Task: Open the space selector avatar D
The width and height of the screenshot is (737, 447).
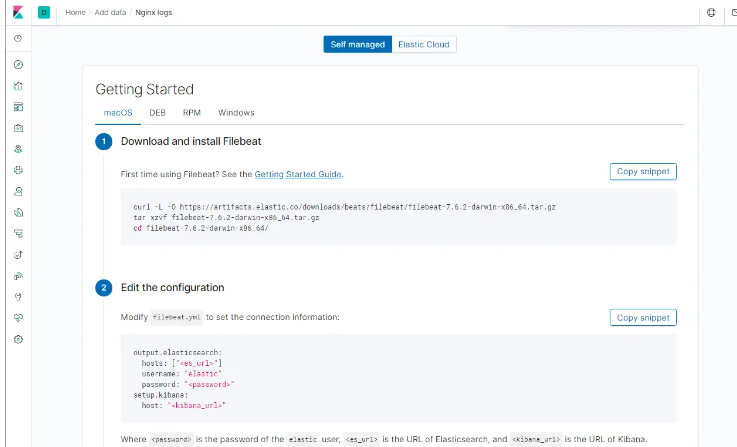Action: pyautogui.click(x=44, y=12)
